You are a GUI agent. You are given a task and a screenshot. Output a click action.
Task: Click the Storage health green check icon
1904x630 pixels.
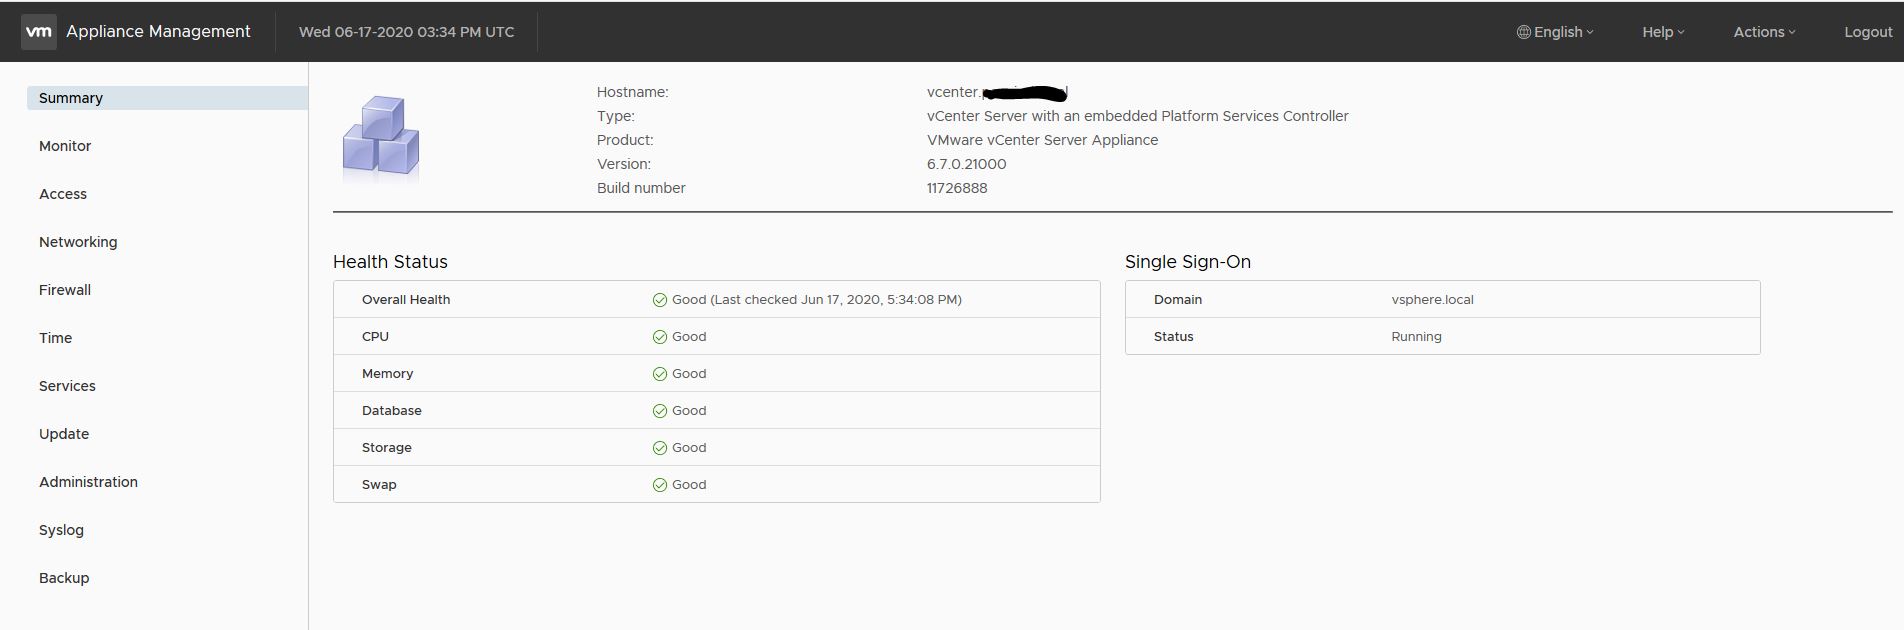(x=660, y=448)
